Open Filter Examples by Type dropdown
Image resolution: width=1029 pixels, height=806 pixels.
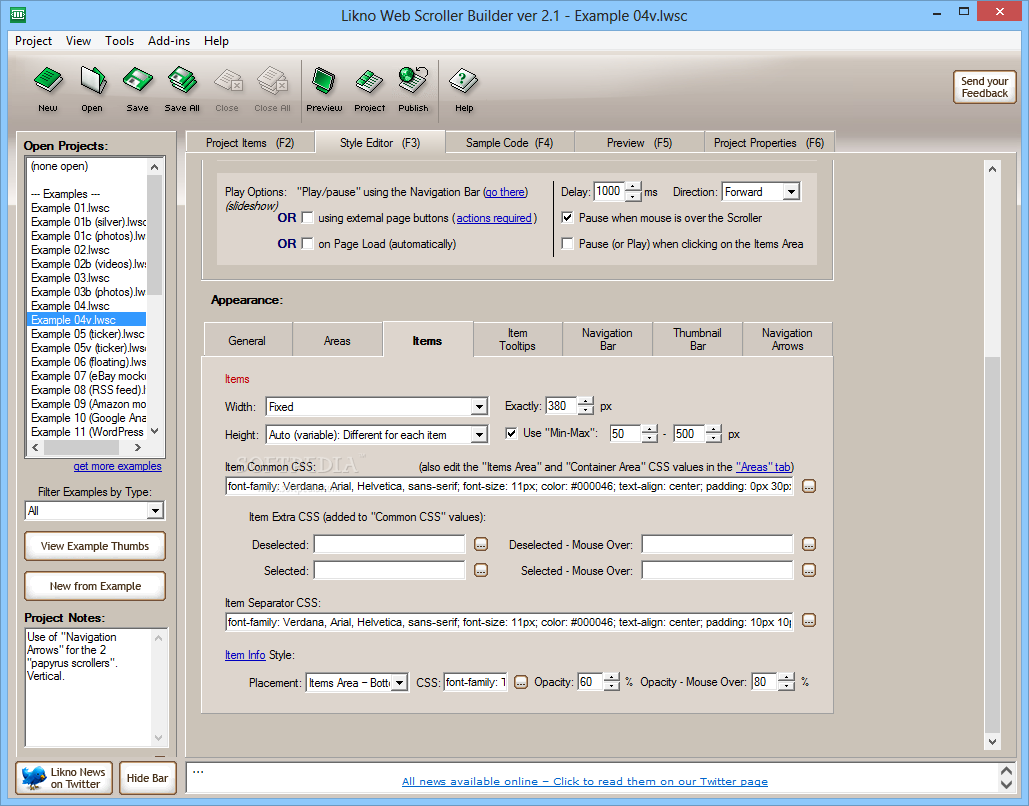pyautogui.click(x=155, y=511)
